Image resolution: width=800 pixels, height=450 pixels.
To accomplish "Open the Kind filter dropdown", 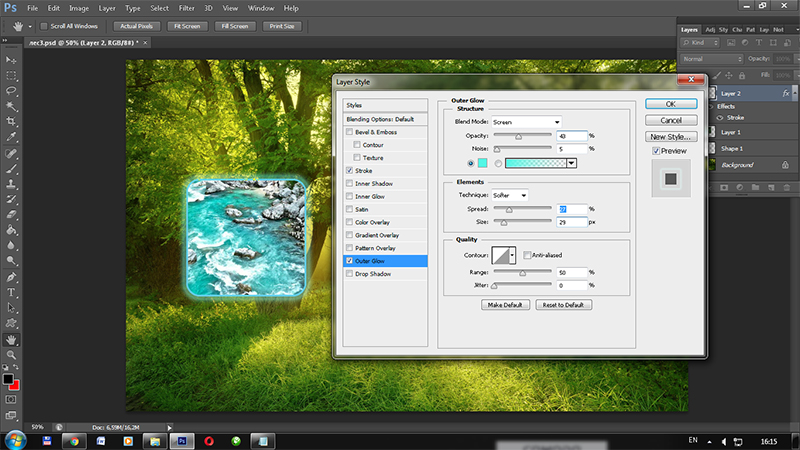I will [701, 43].
